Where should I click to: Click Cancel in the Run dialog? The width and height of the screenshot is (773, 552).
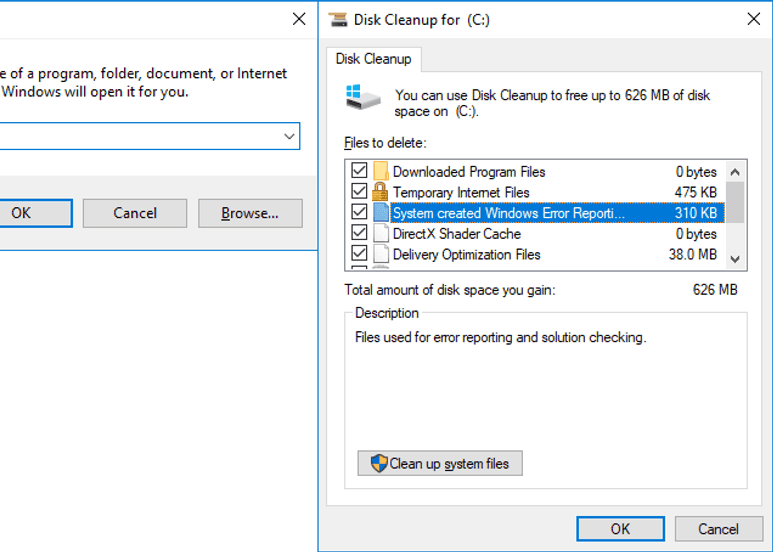pos(135,213)
